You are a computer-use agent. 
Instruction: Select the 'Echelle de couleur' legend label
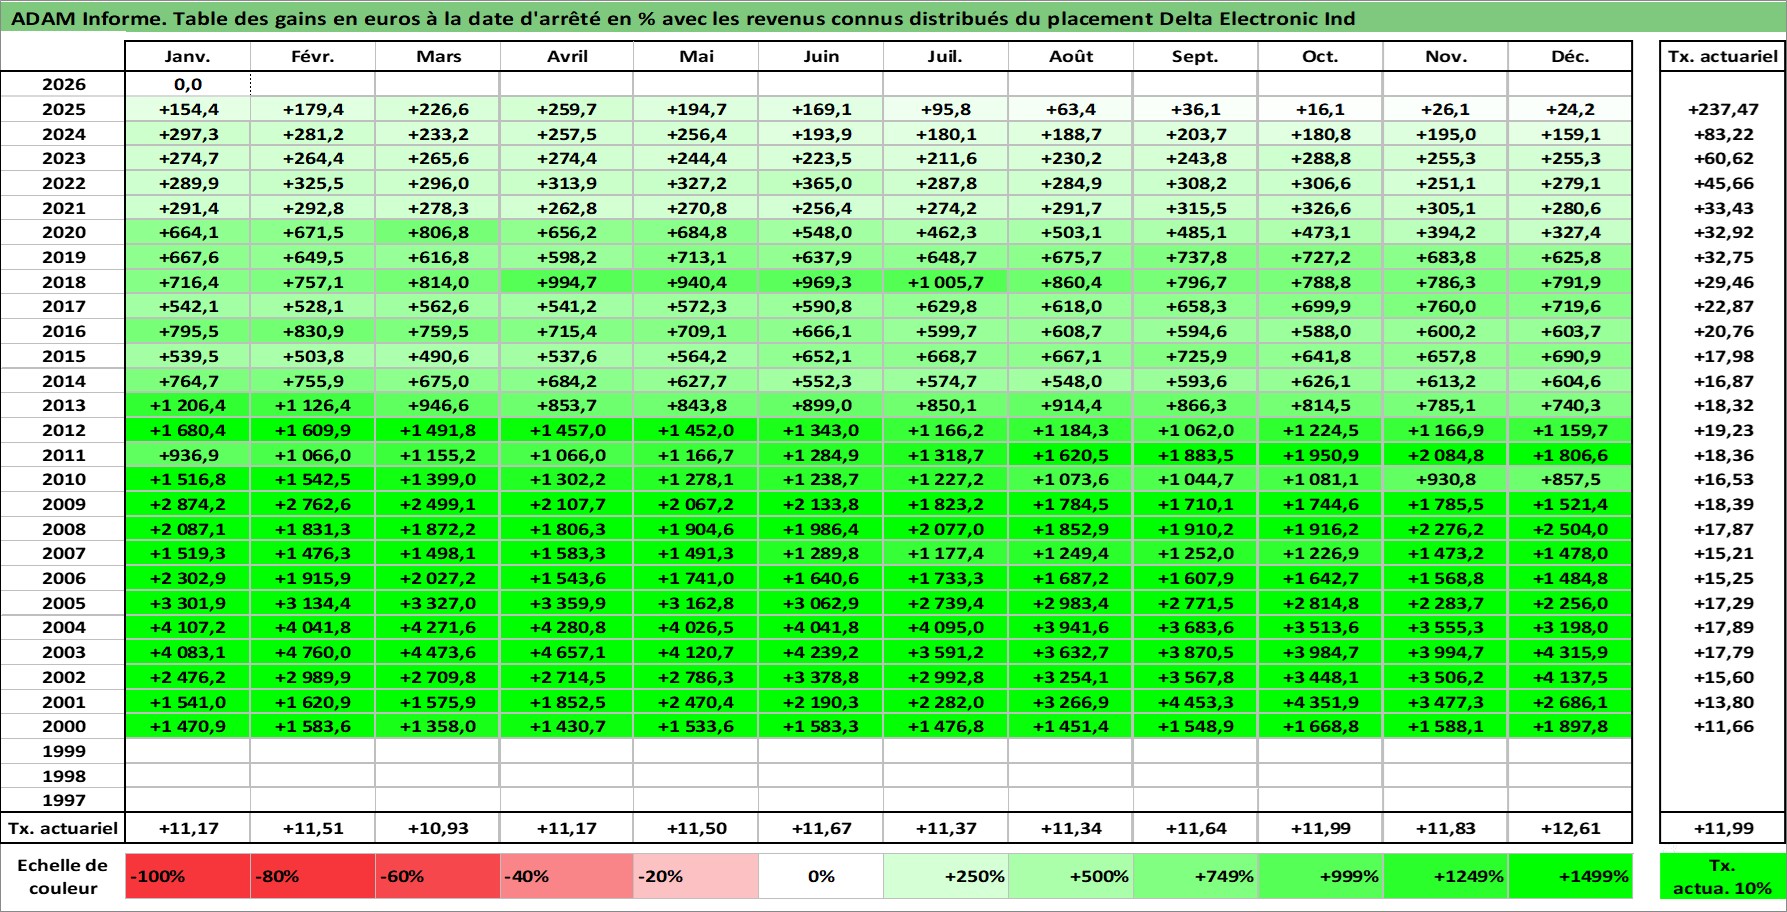click(63, 876)
